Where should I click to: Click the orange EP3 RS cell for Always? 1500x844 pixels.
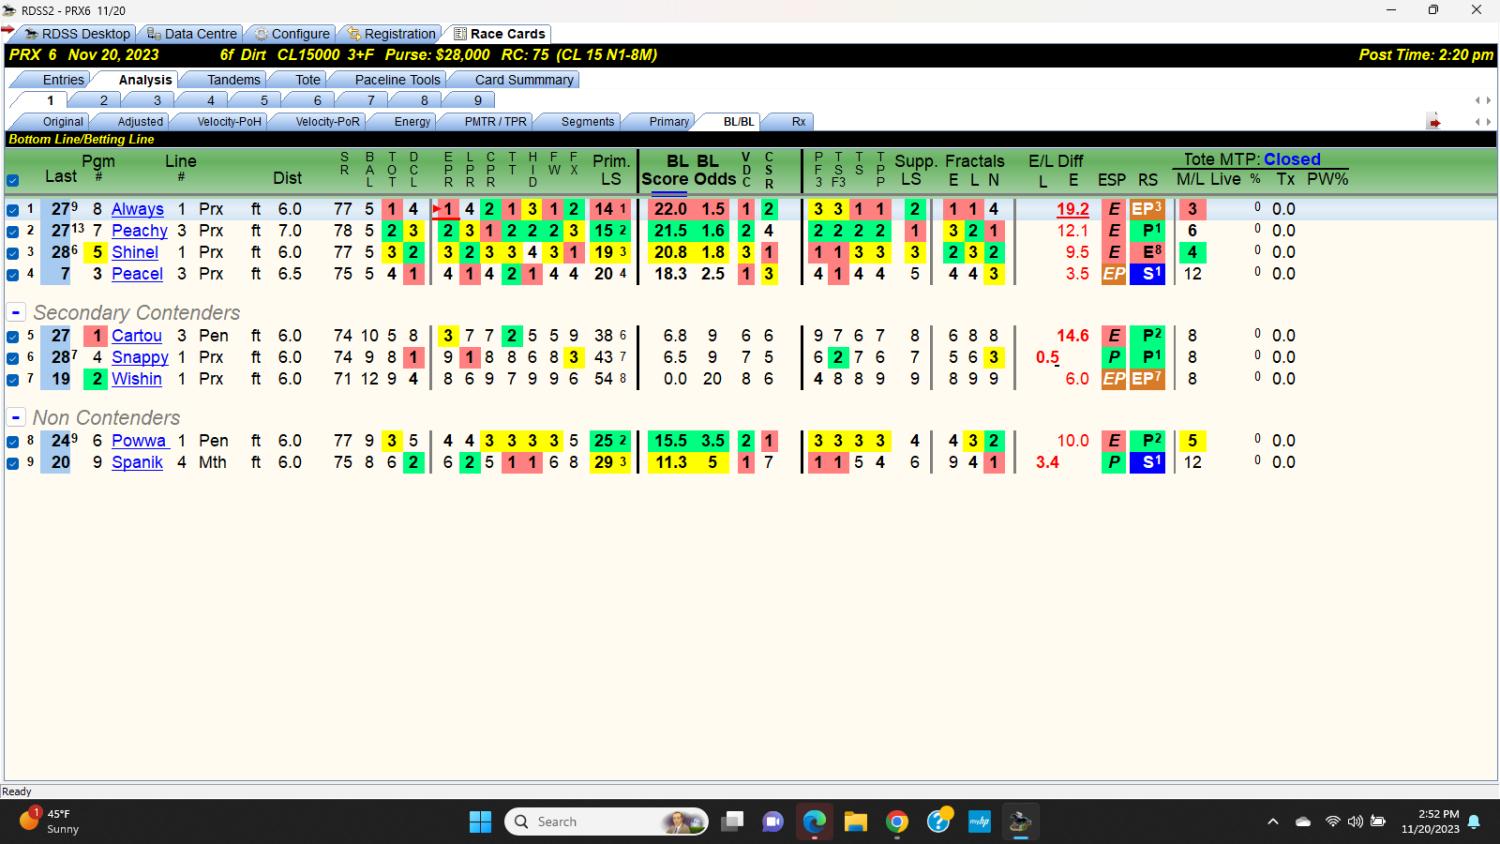point(1147,209)
